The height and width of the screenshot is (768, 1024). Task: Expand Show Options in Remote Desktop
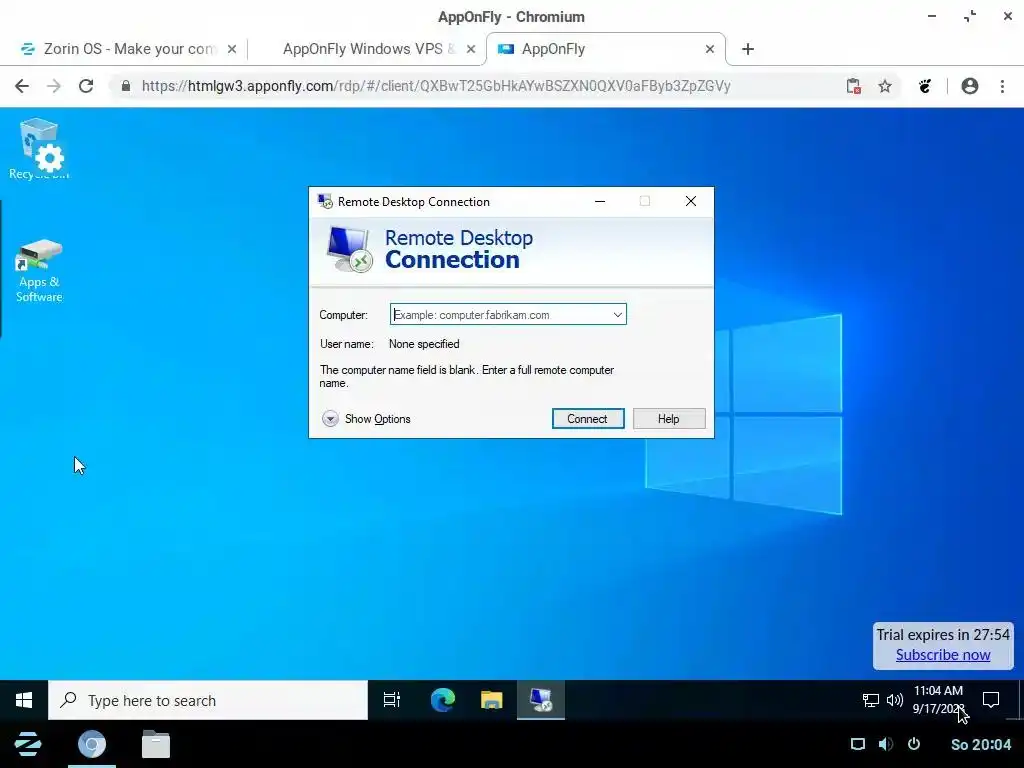pyautogui.click(x=366, y=419)
